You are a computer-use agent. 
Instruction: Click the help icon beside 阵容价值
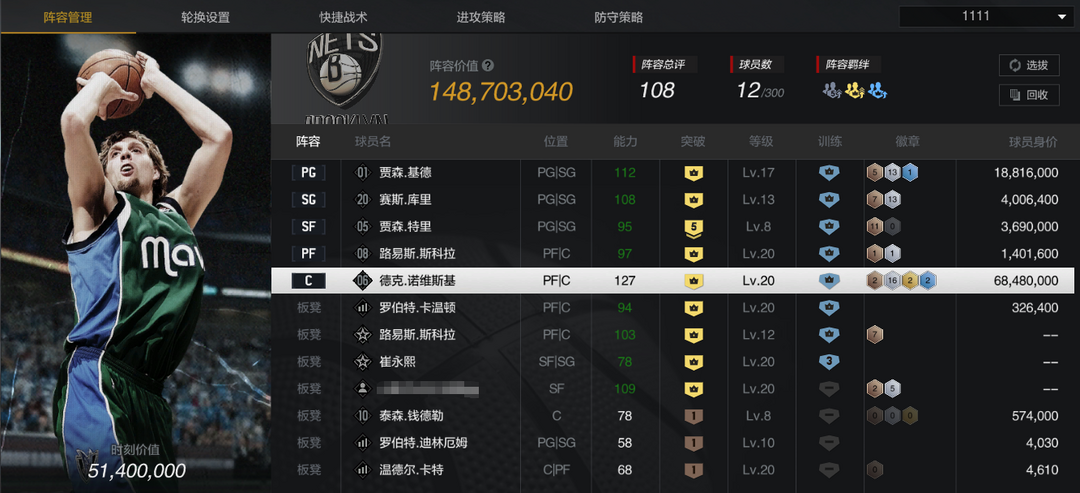pyautogui.click(x=488, y=66)
